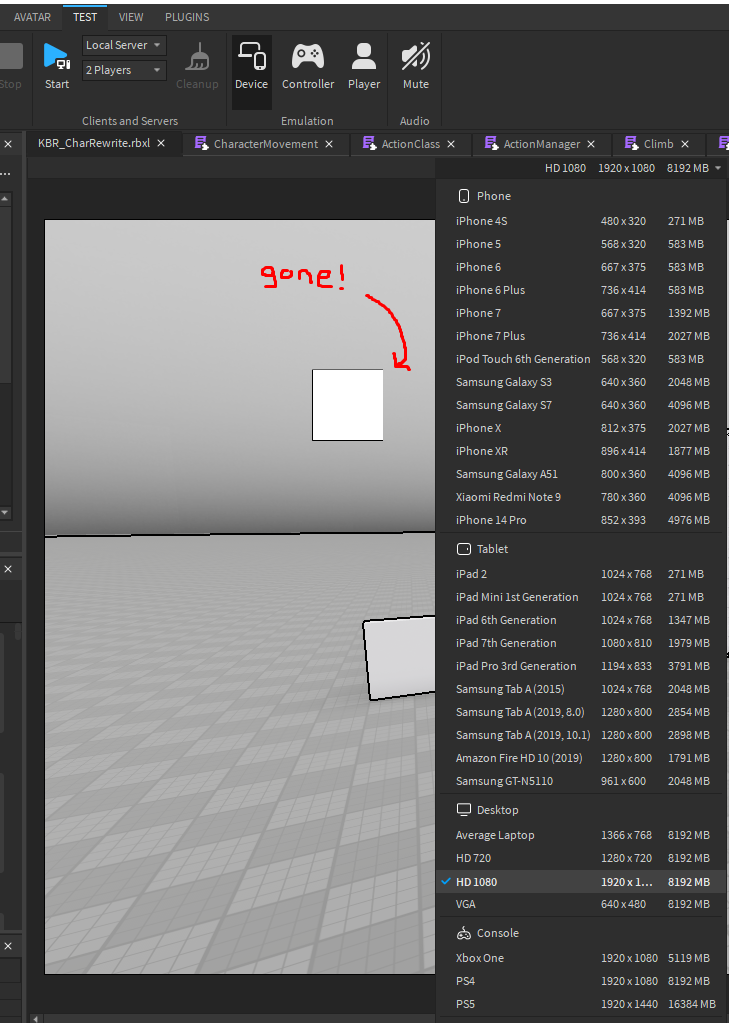
Task: Mute audio in Studio
Action: 416,67
